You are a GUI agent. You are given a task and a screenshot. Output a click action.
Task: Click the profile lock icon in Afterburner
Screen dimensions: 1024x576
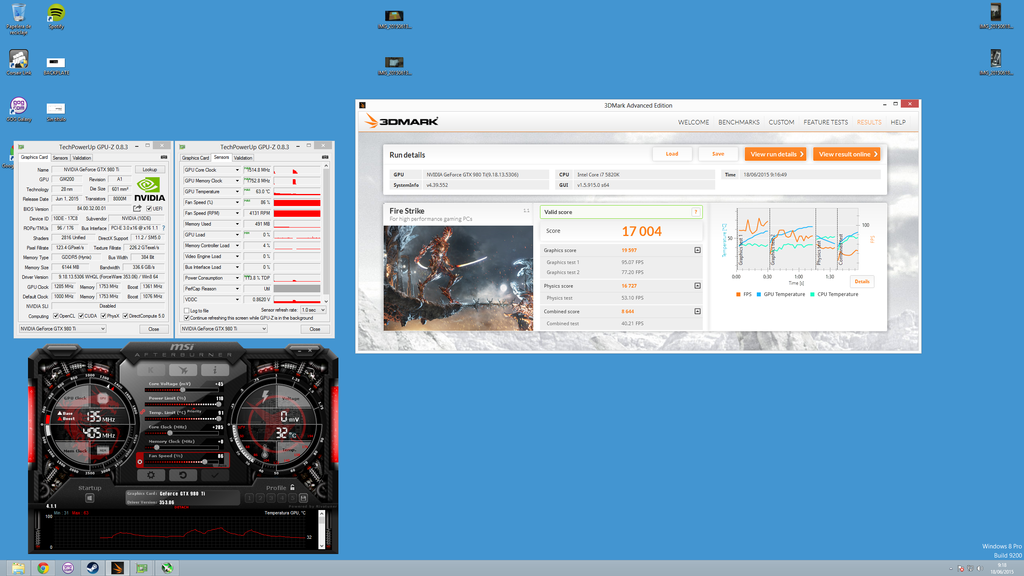pos(292,487)
